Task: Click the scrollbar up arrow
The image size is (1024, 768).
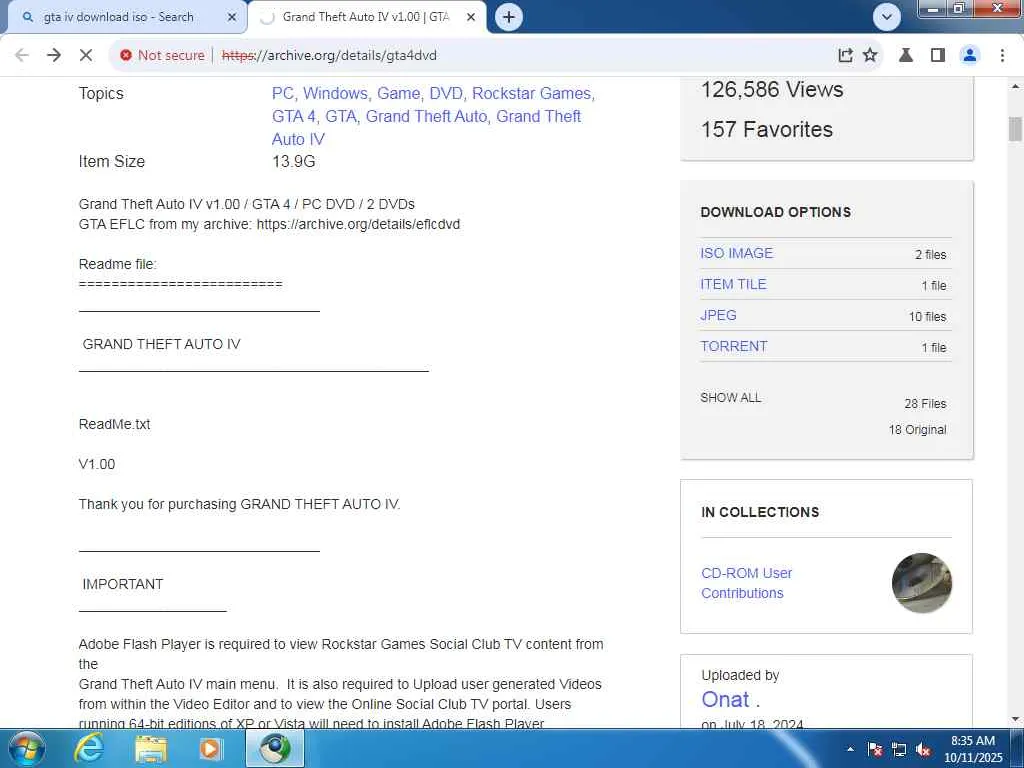Action: coord(1015,86)
